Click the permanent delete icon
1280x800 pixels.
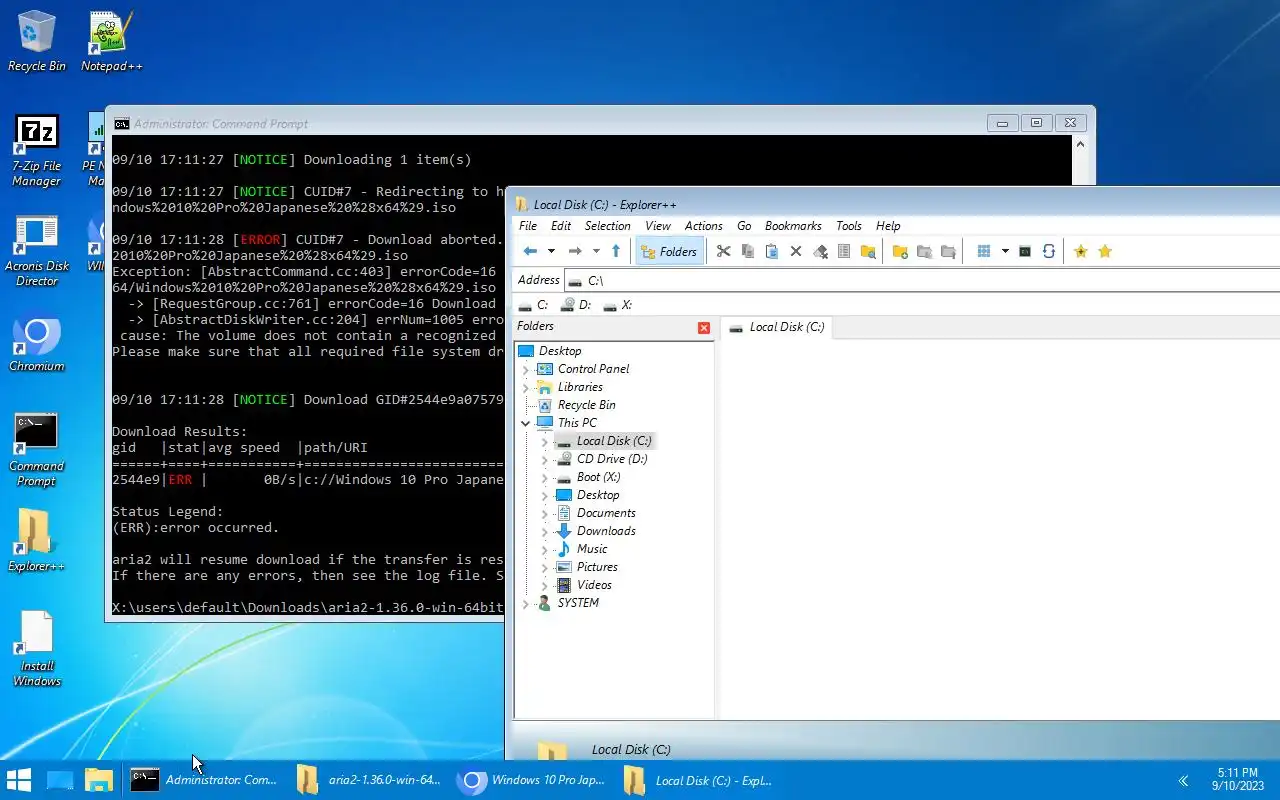820,251
